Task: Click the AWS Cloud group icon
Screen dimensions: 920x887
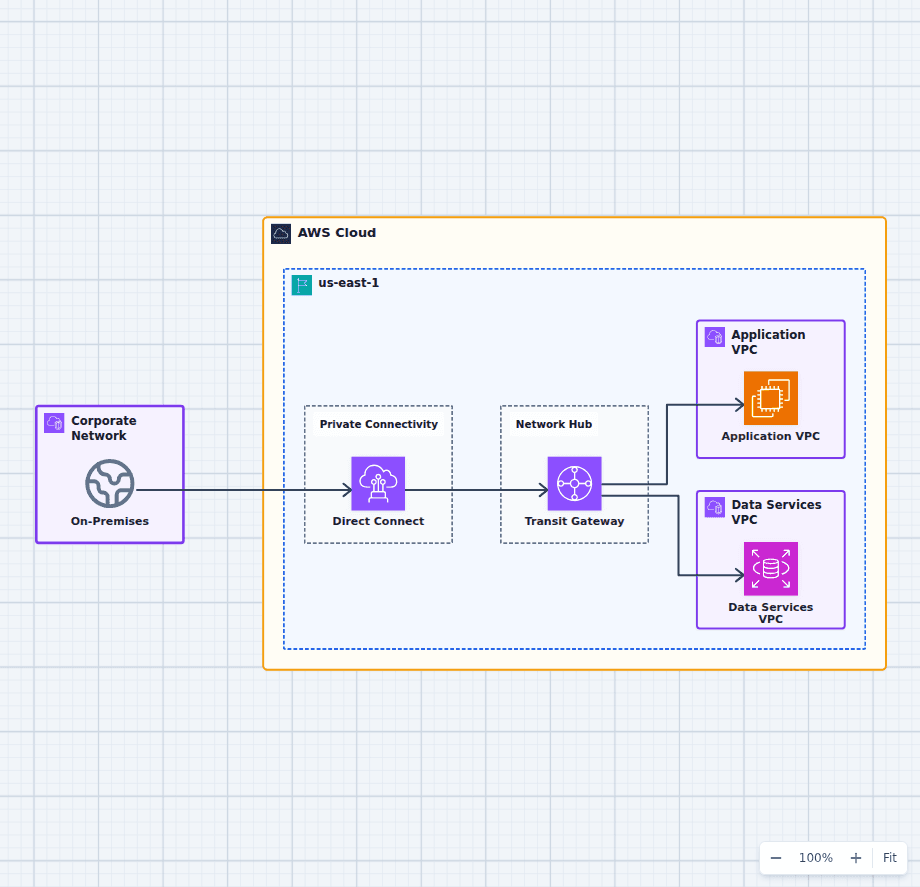Action: 281,233
